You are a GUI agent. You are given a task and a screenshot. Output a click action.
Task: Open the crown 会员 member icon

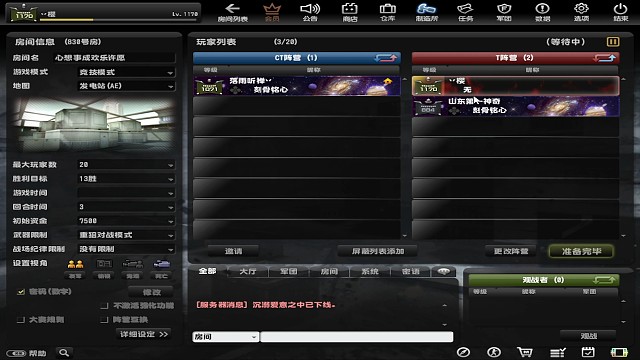click(x=272, y=12)
